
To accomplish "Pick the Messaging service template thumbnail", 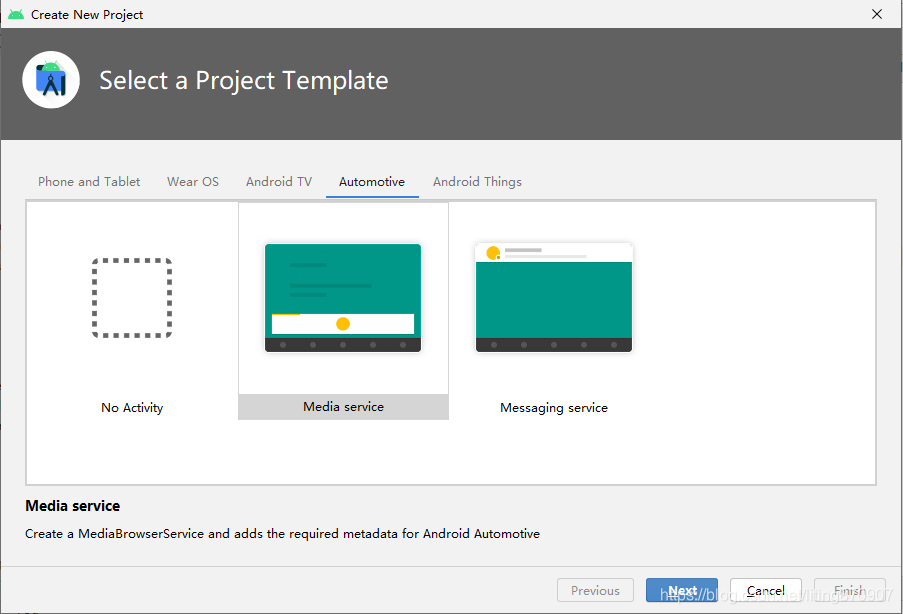I will point(553,298).
